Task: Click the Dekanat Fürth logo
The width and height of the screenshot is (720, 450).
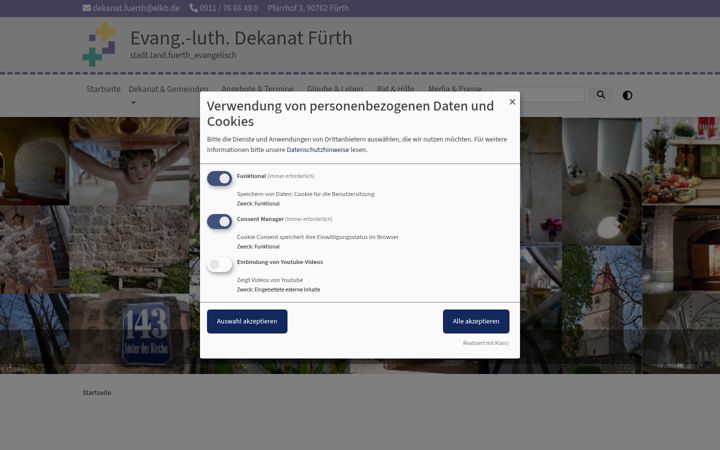Action: coord(100,44)
